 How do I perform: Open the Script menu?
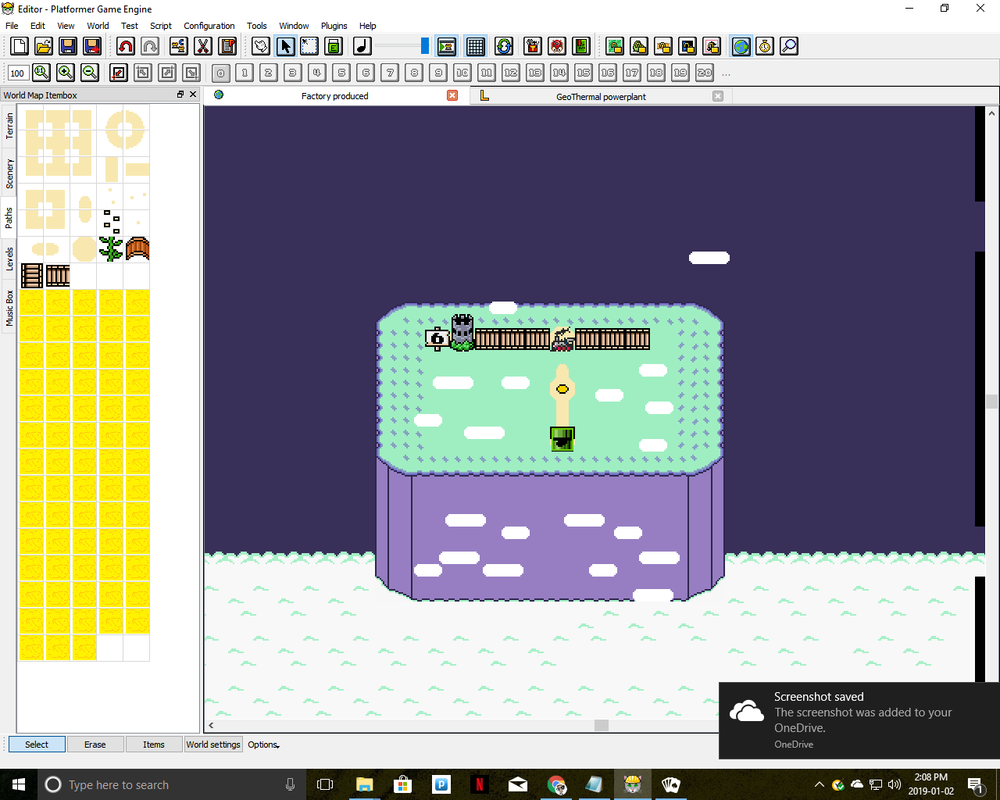coord(161,26)
